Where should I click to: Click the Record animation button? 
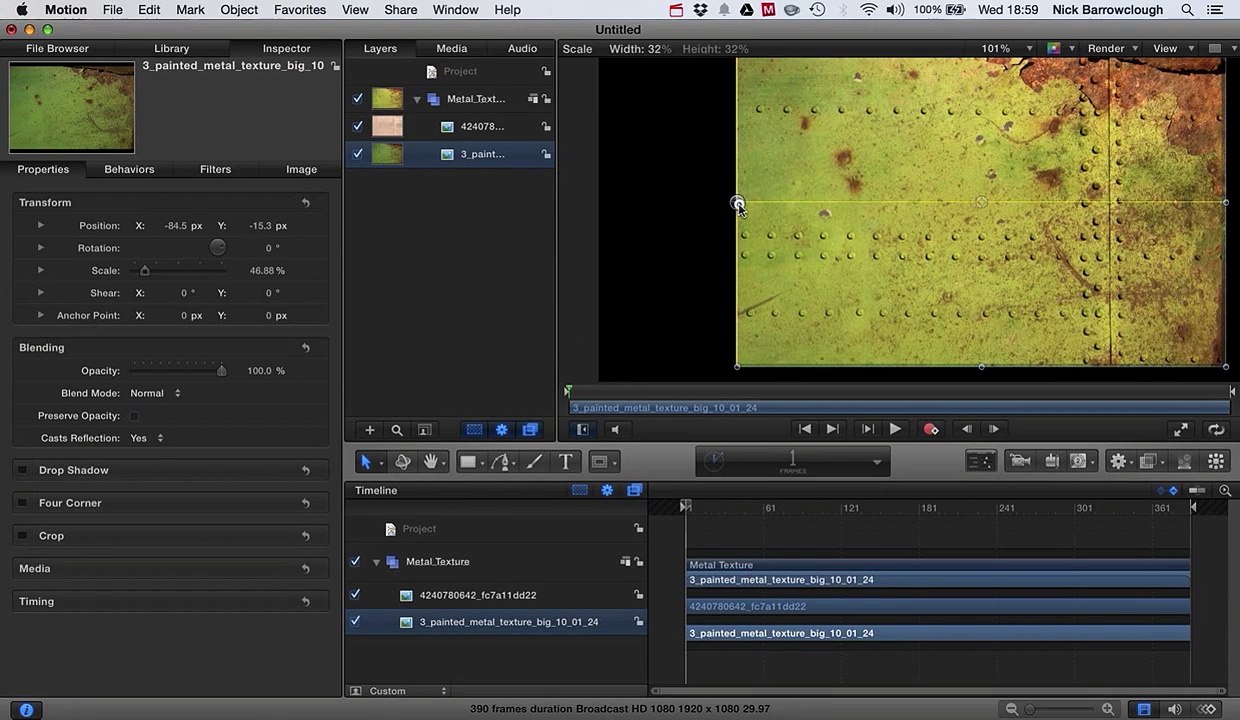click(x=931, y=429)
